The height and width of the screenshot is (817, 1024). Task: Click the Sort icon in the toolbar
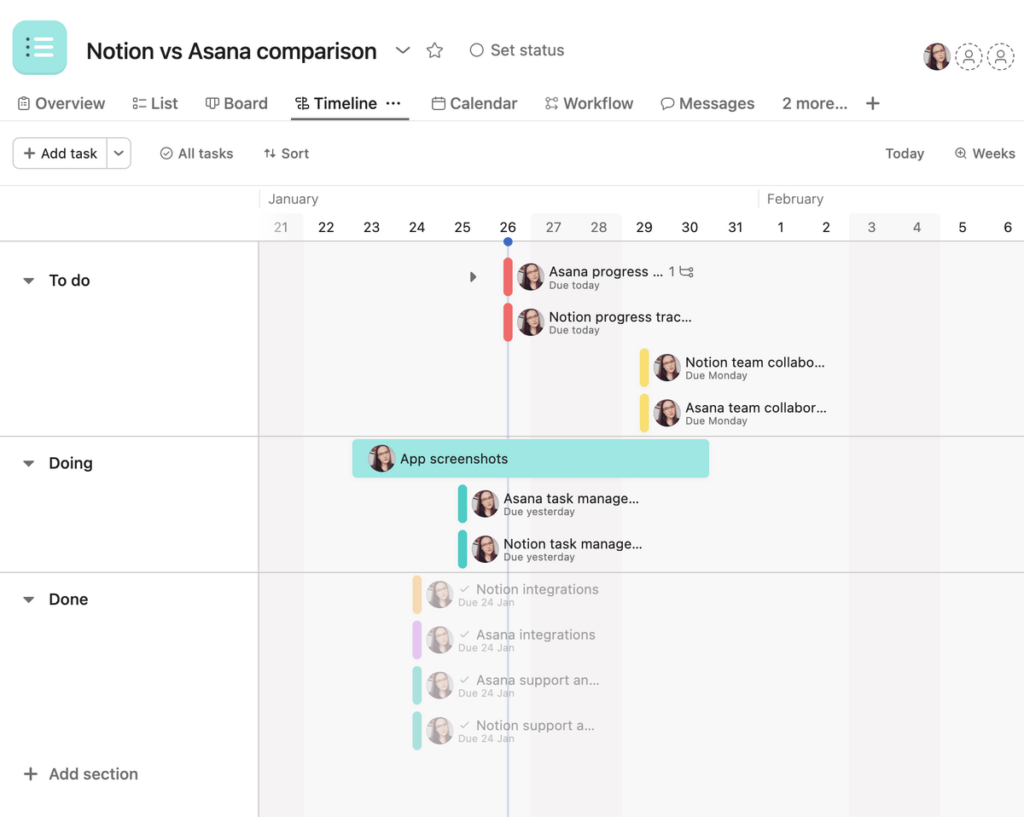(x=271, y=153)
